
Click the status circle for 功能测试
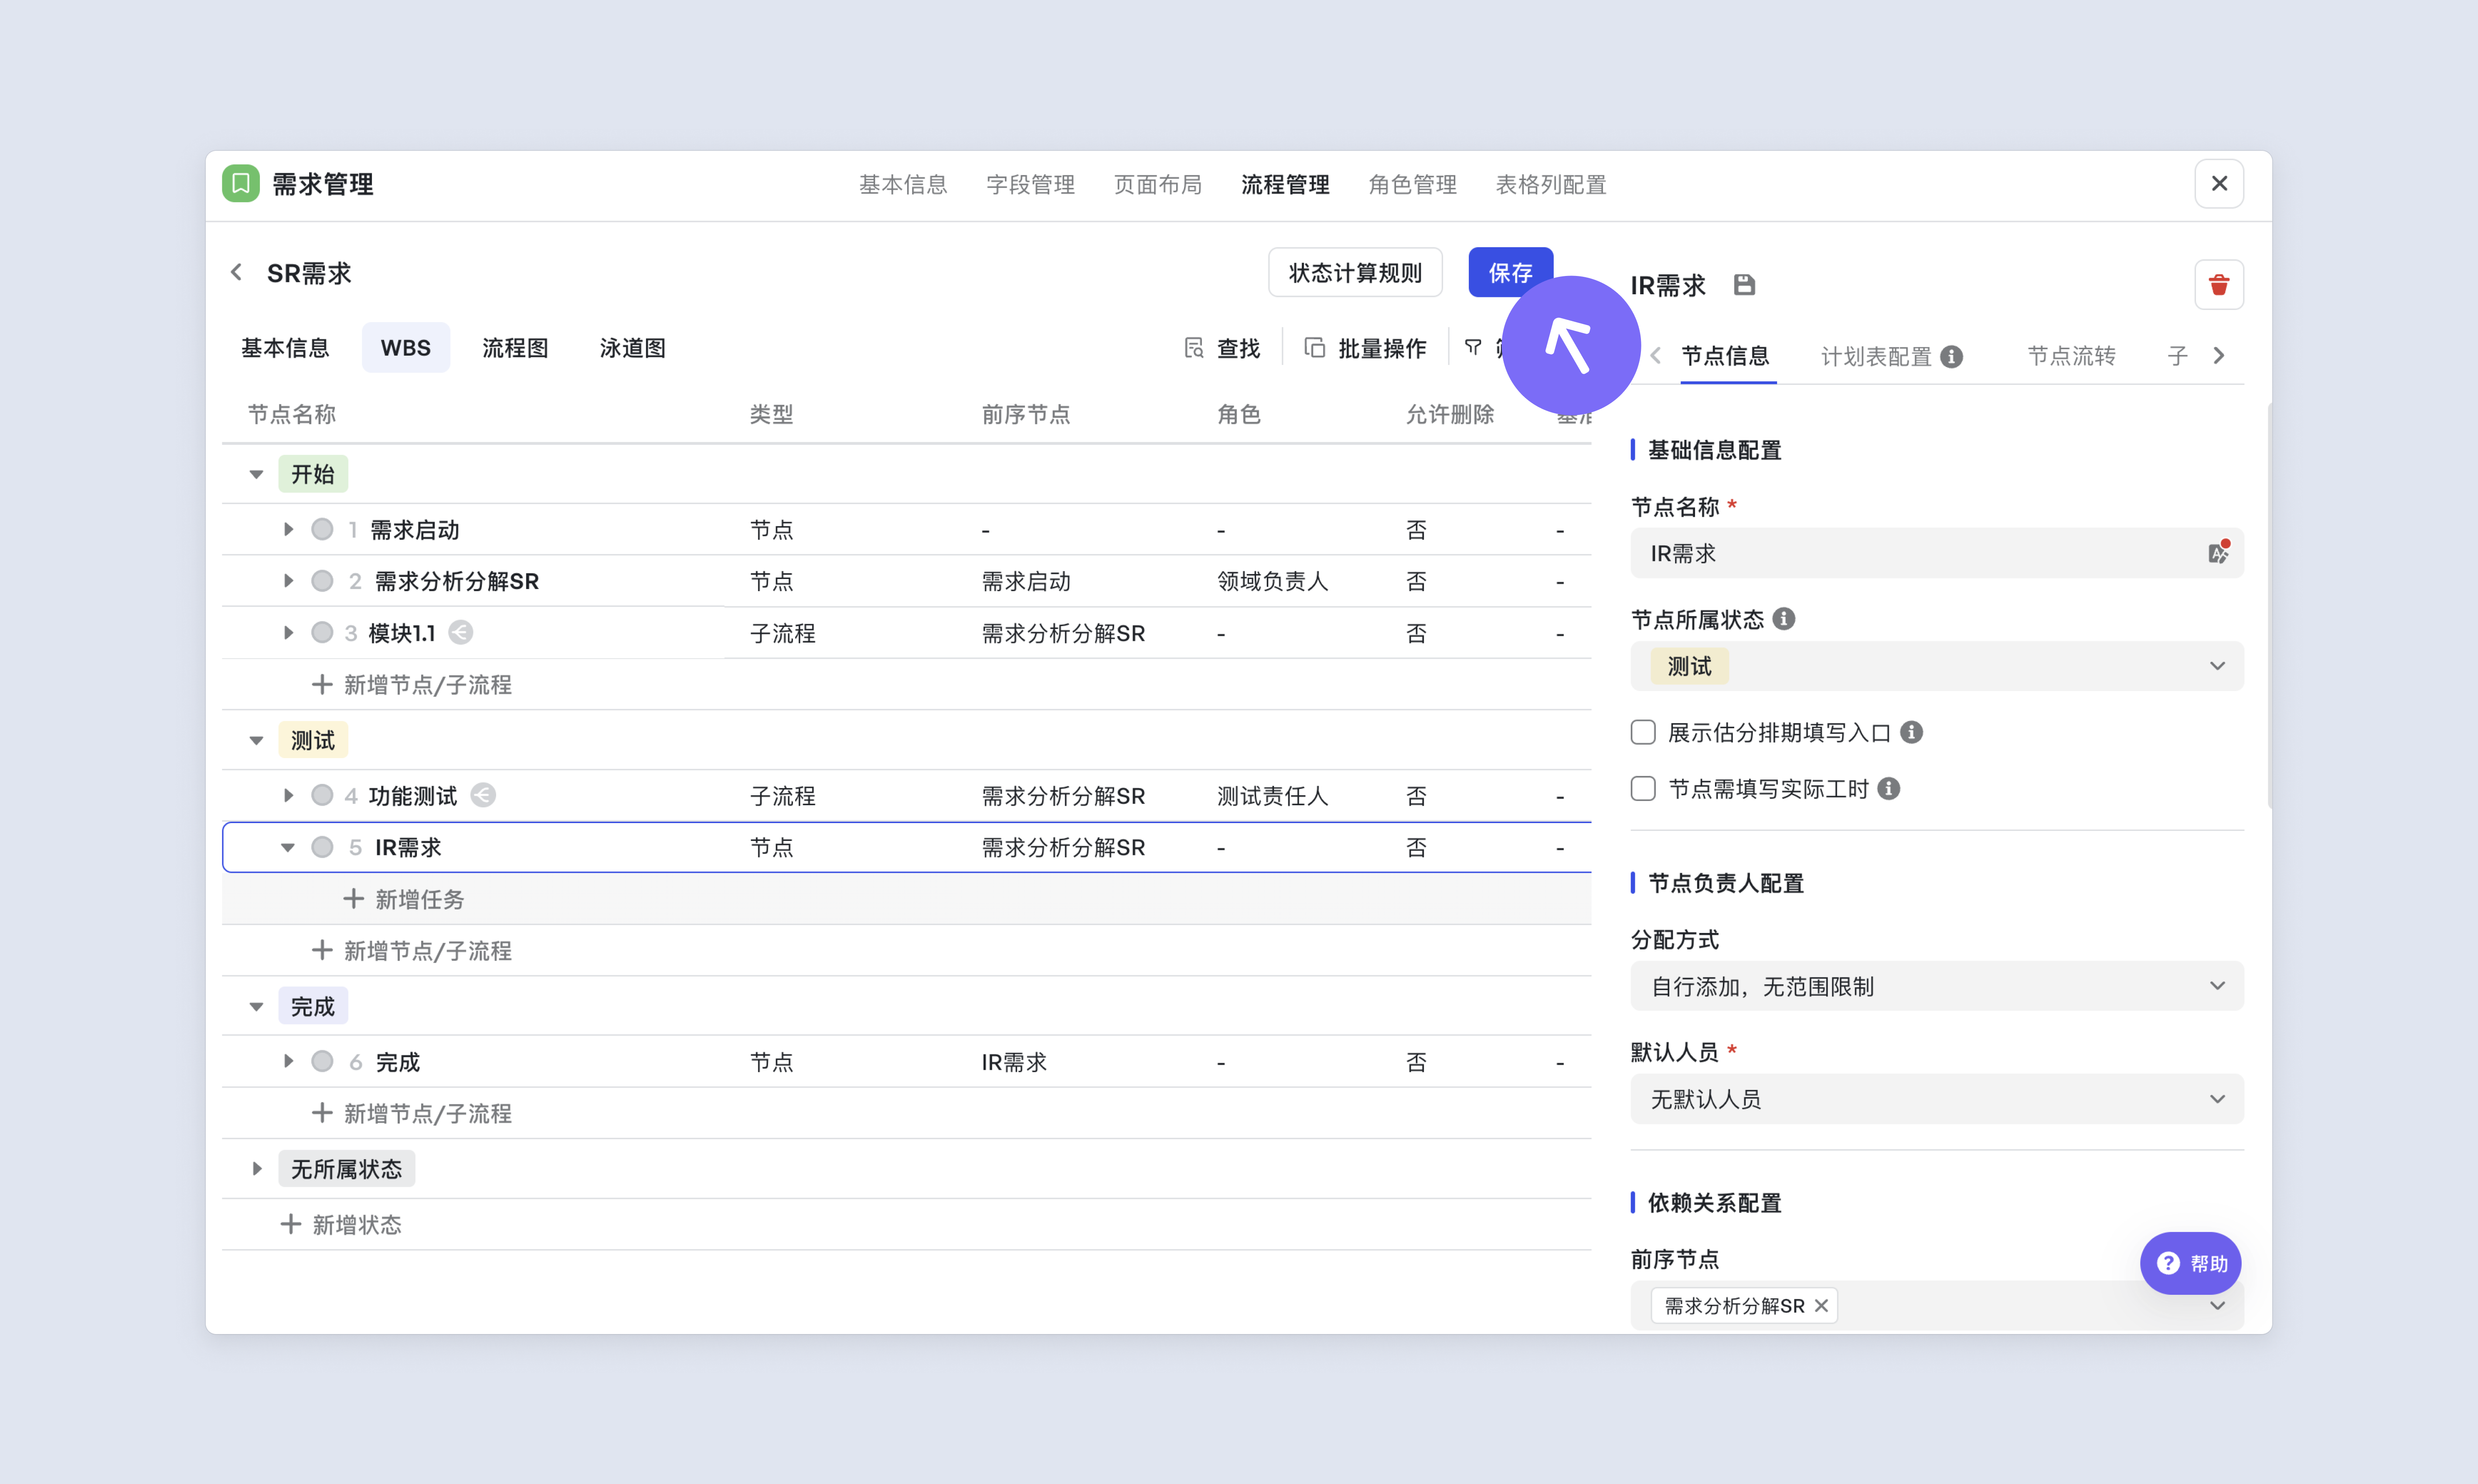click(322, 795)
